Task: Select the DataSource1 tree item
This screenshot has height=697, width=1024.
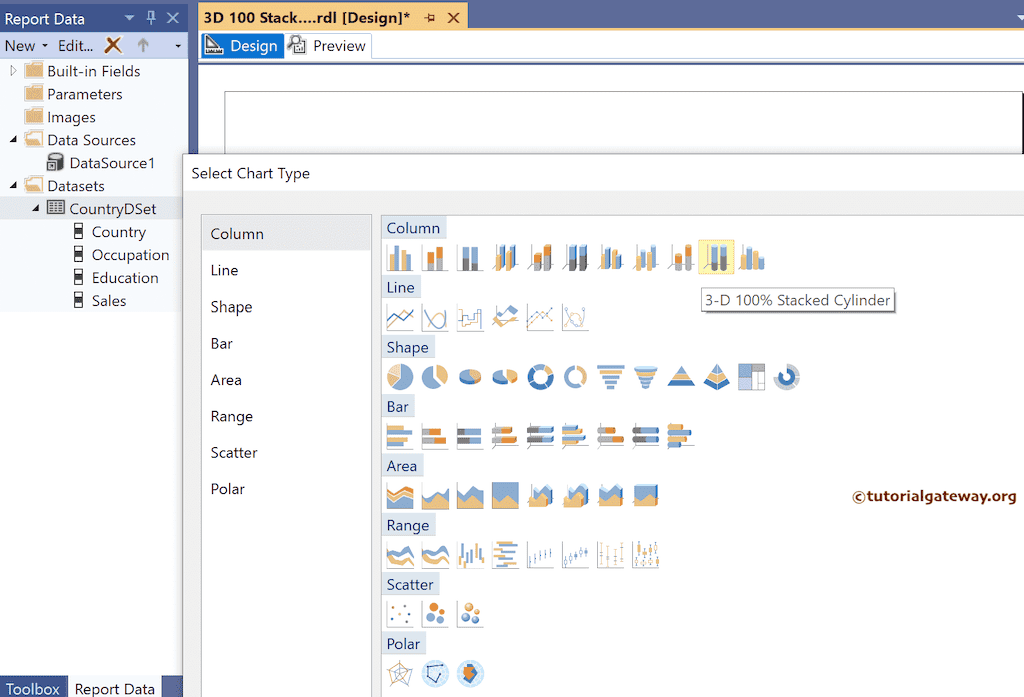Action: [x=101, y=163]
